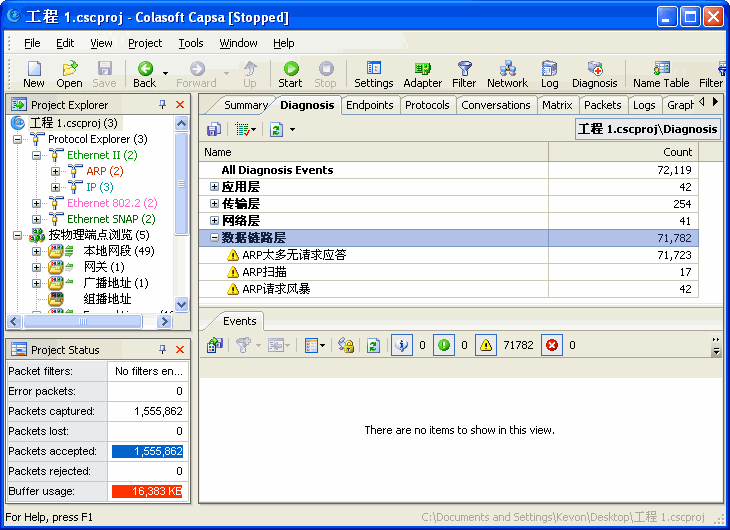
Task: Switch to the Protocols tab
Action: [x=427, y=105]
